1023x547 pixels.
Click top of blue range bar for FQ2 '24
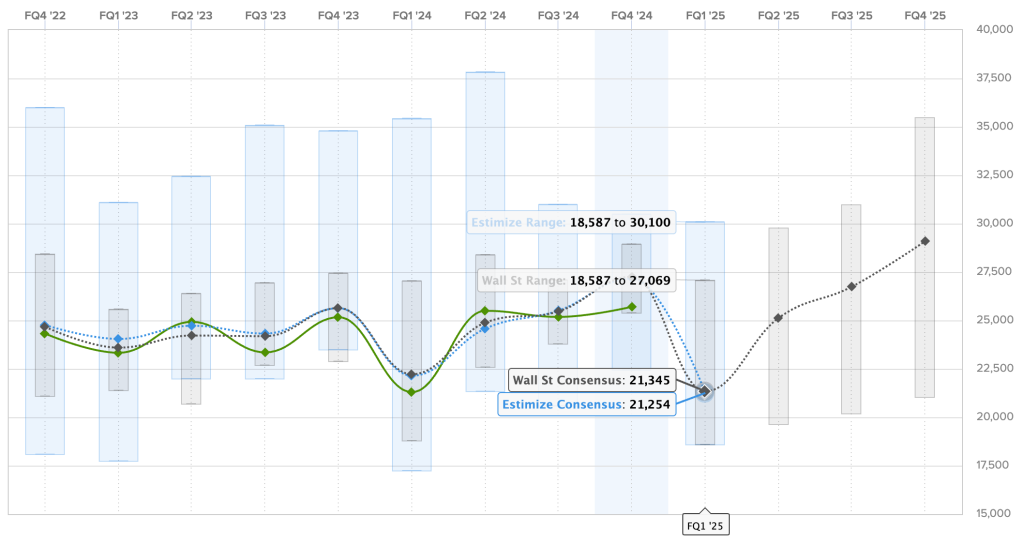485,73
